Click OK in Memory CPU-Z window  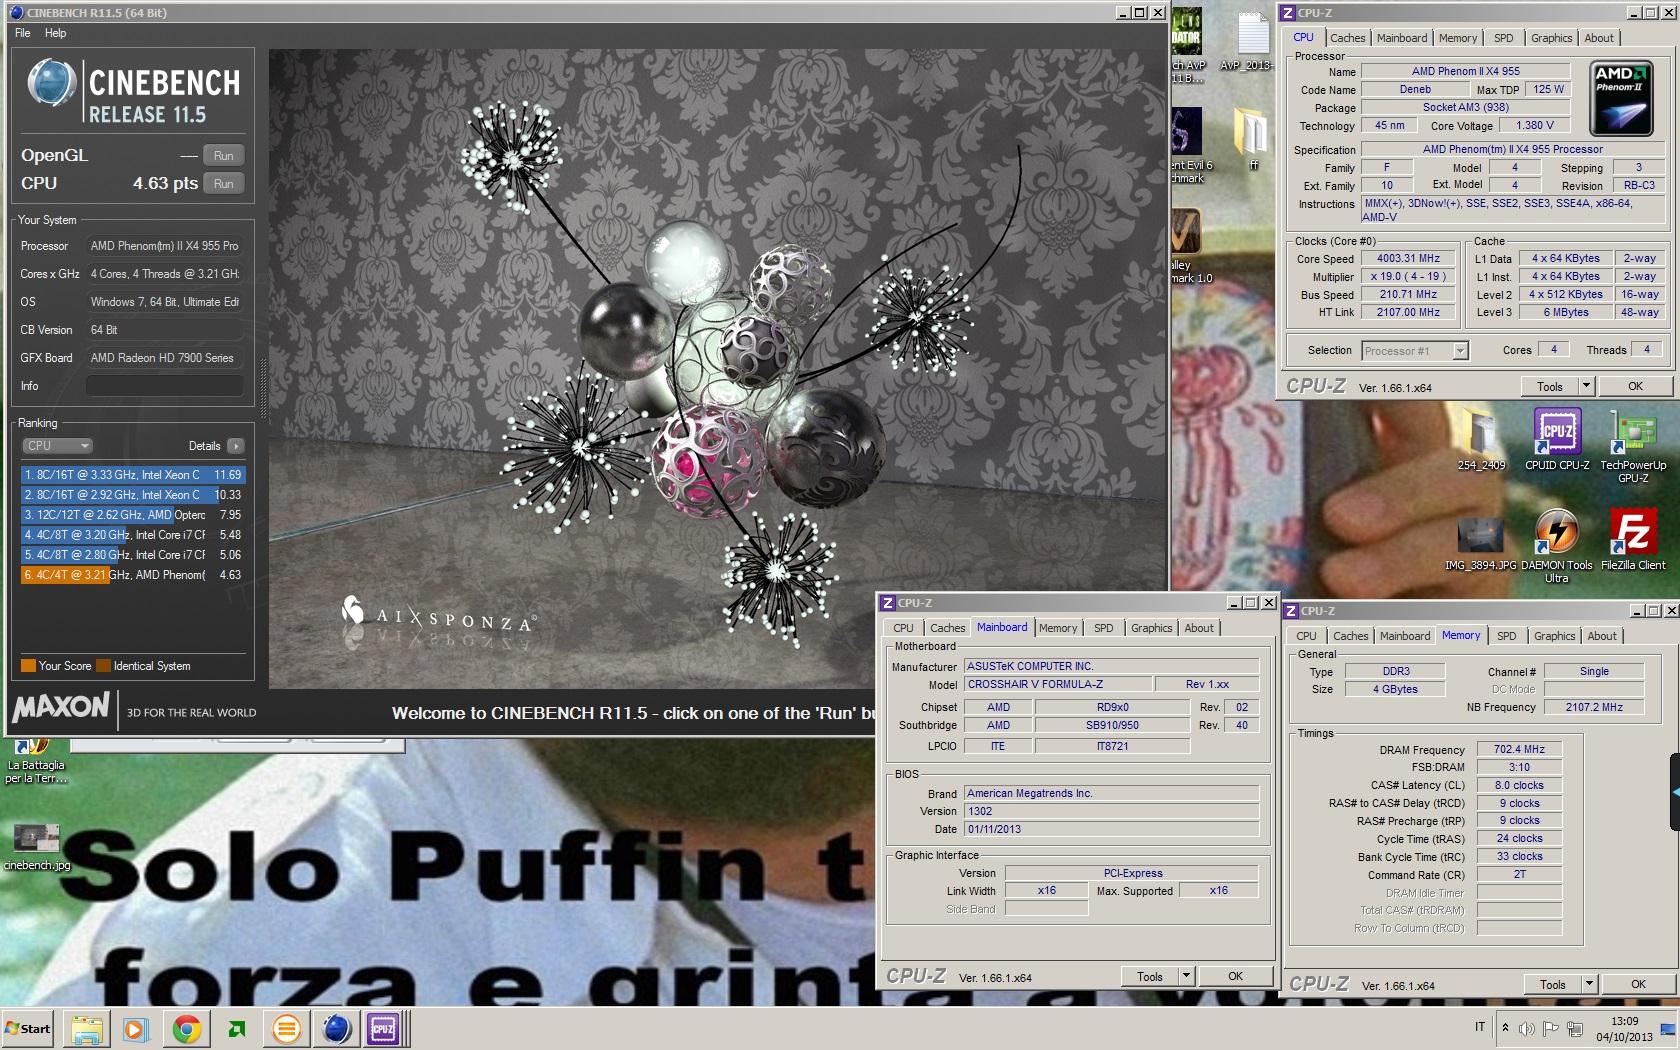point(1638,984)
